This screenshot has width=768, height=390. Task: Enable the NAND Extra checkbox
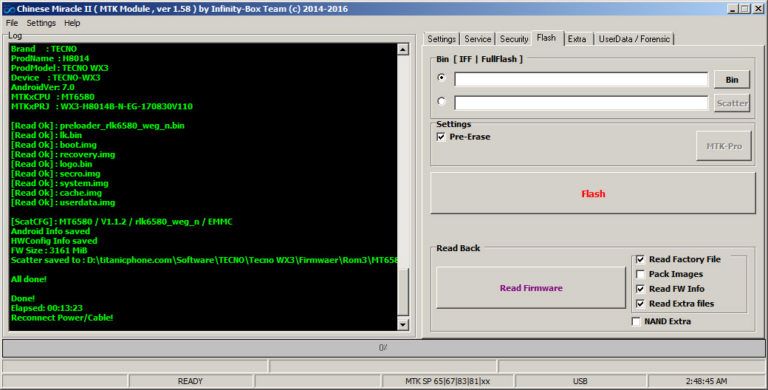tap(636, 321)
